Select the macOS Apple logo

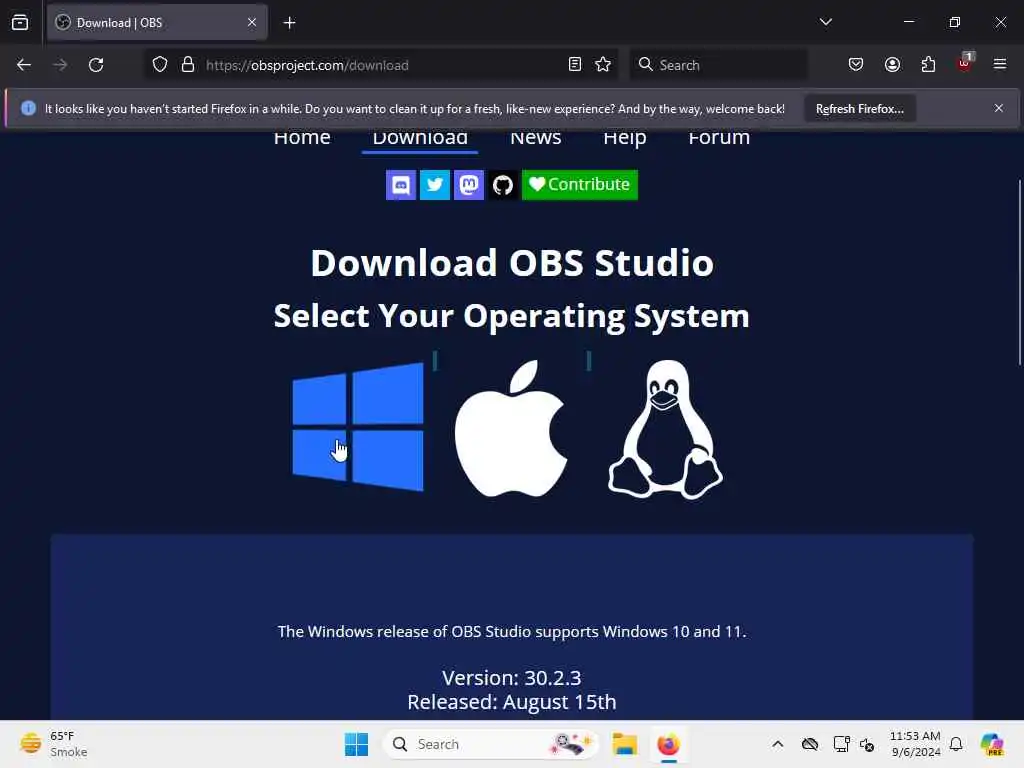click(511, 428)
